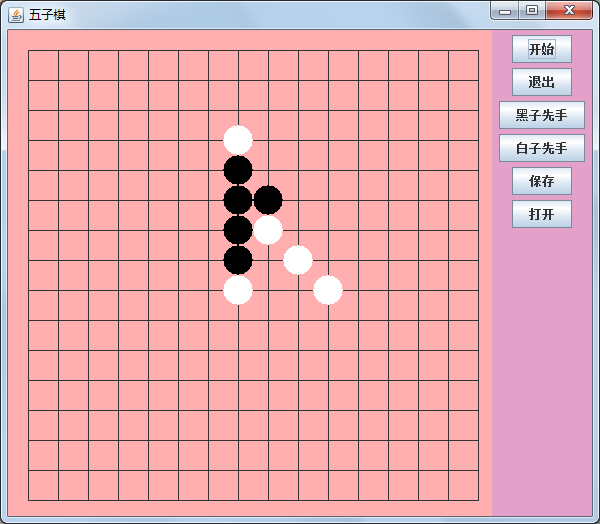Click the topmost white stone on the board
The width and height of the screenshot is (600, 524).
coord(238,140)
